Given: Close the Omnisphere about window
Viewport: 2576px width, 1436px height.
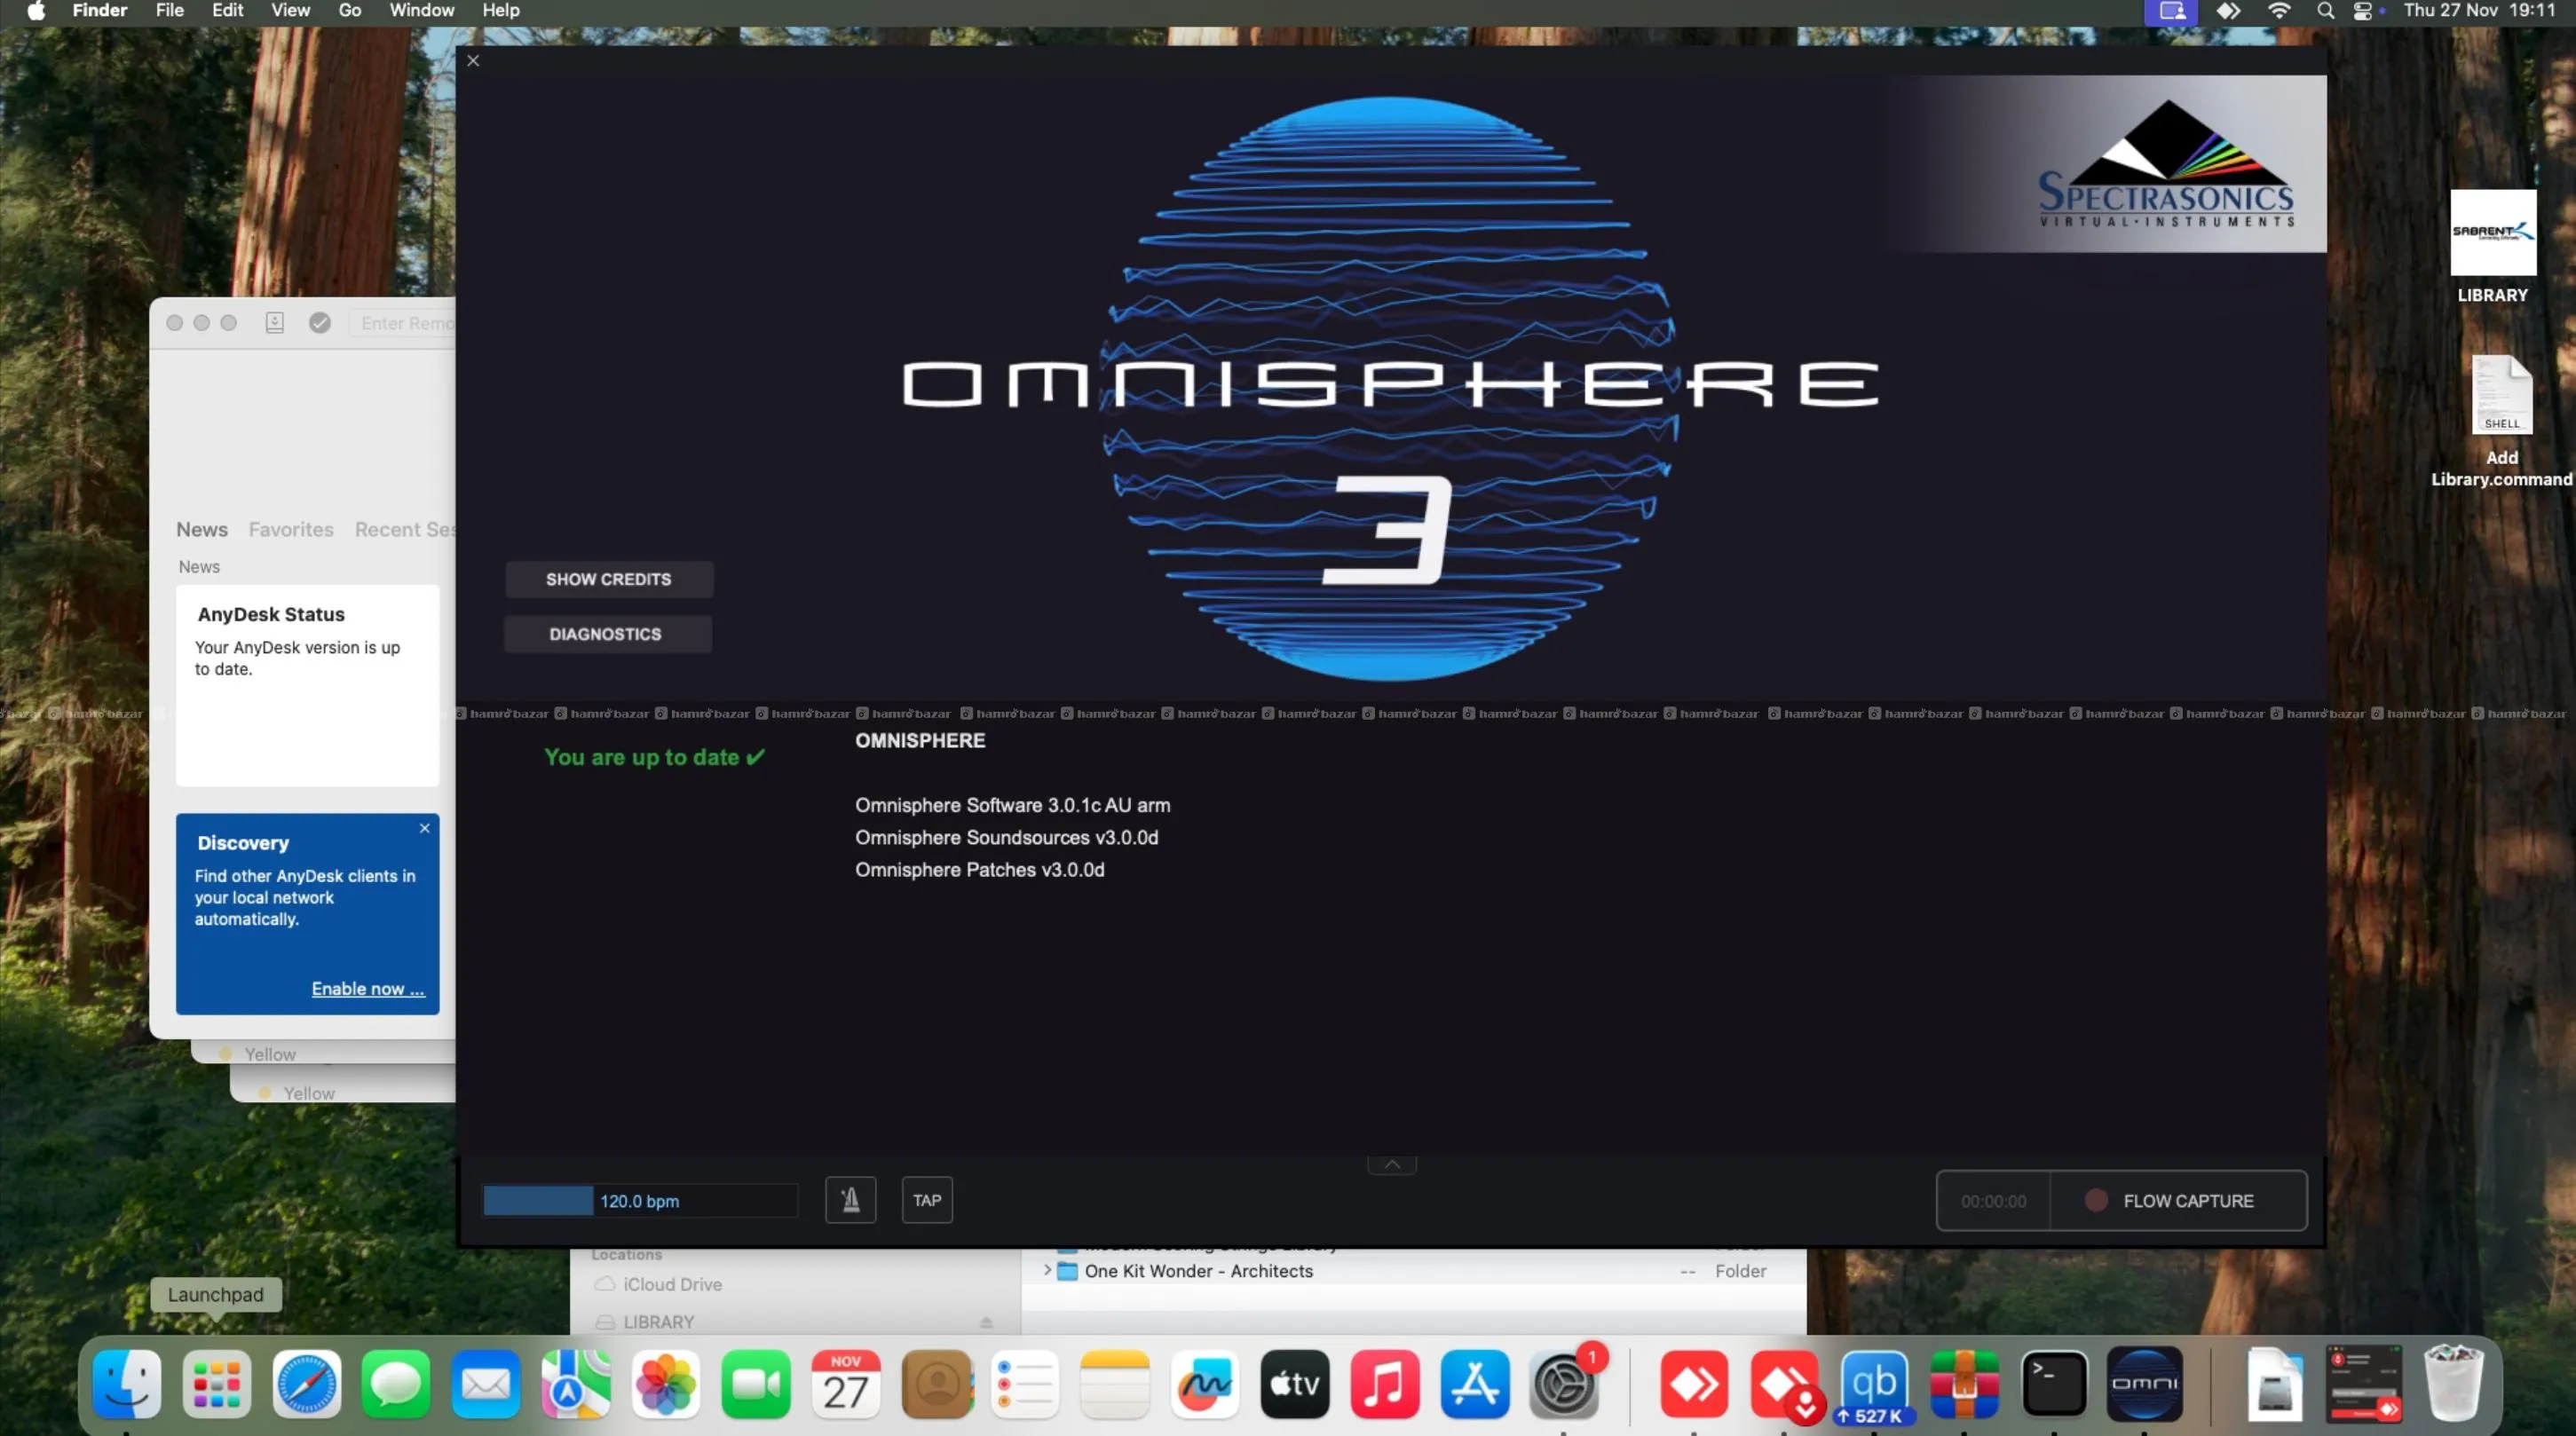Looking at the screenshot, I should coord(474,61).
